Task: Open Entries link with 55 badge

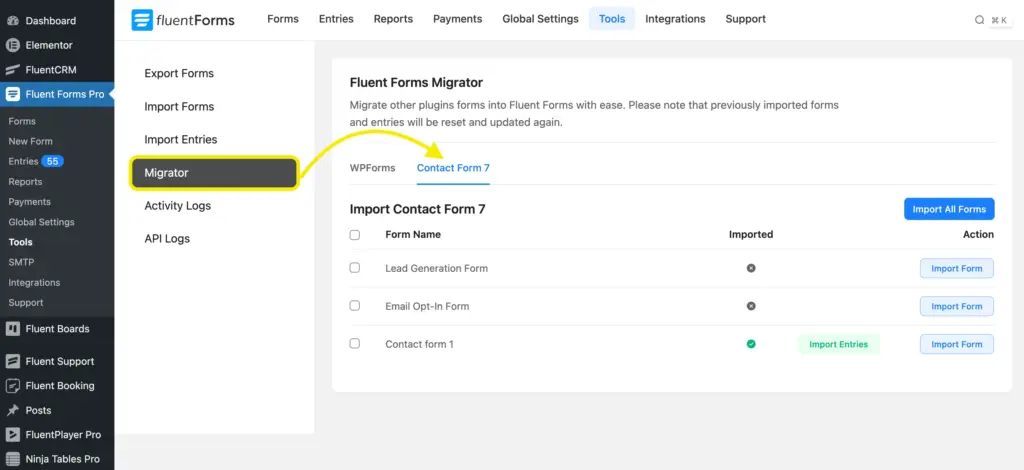Action: click(36, 161)
